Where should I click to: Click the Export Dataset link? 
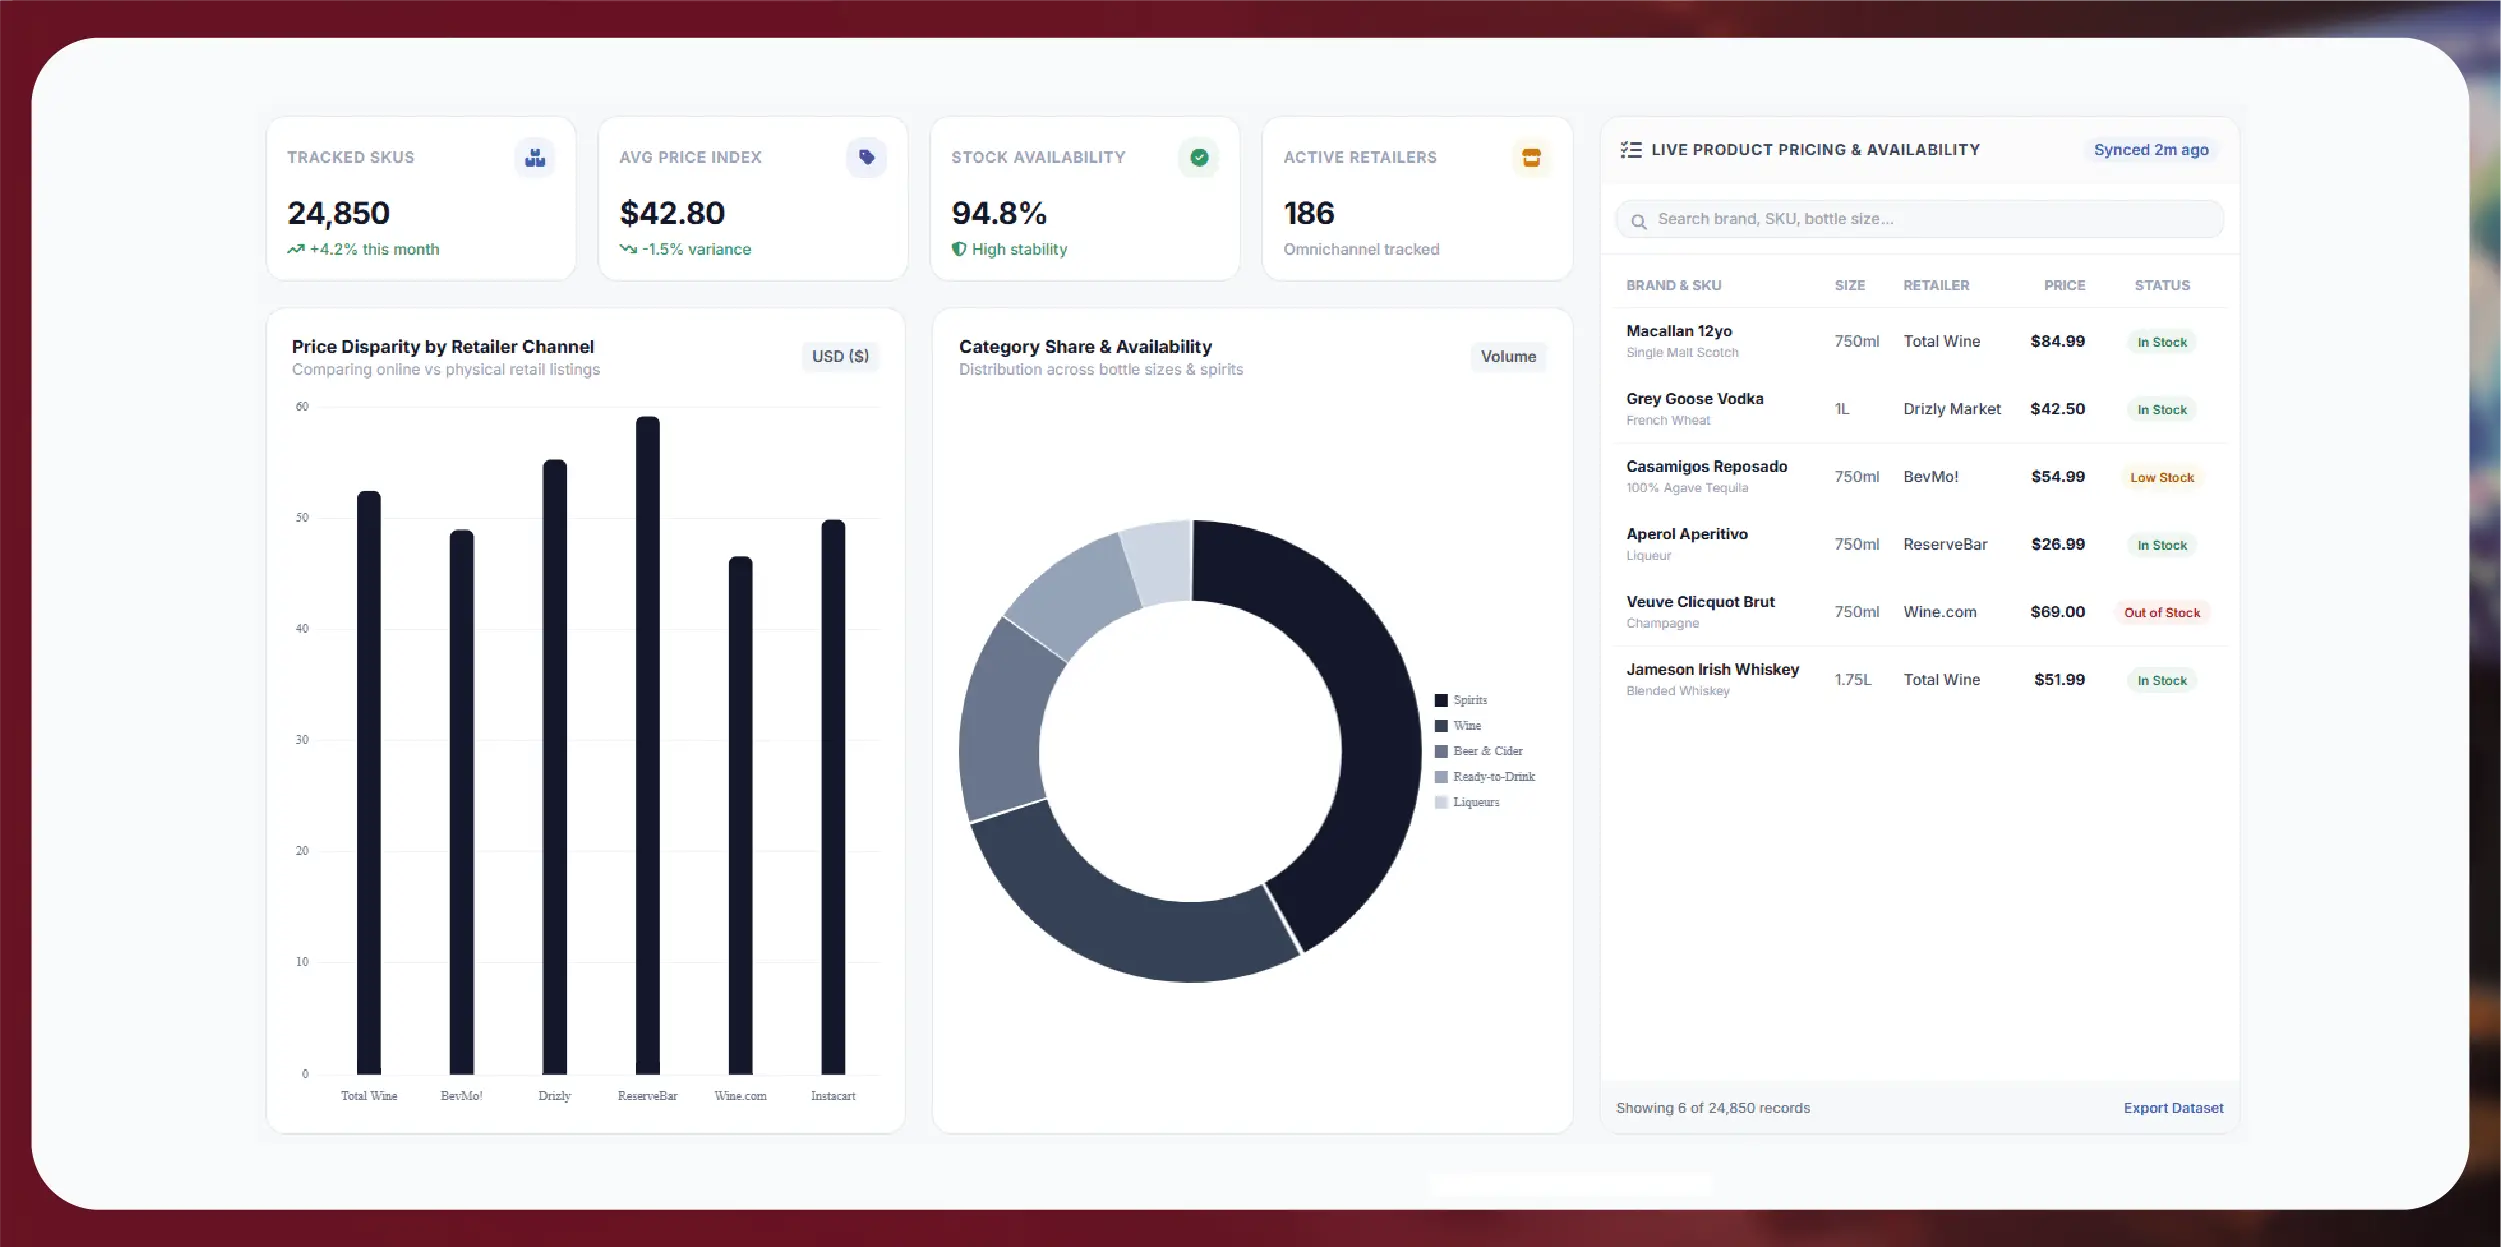tap(2173, 1108)
